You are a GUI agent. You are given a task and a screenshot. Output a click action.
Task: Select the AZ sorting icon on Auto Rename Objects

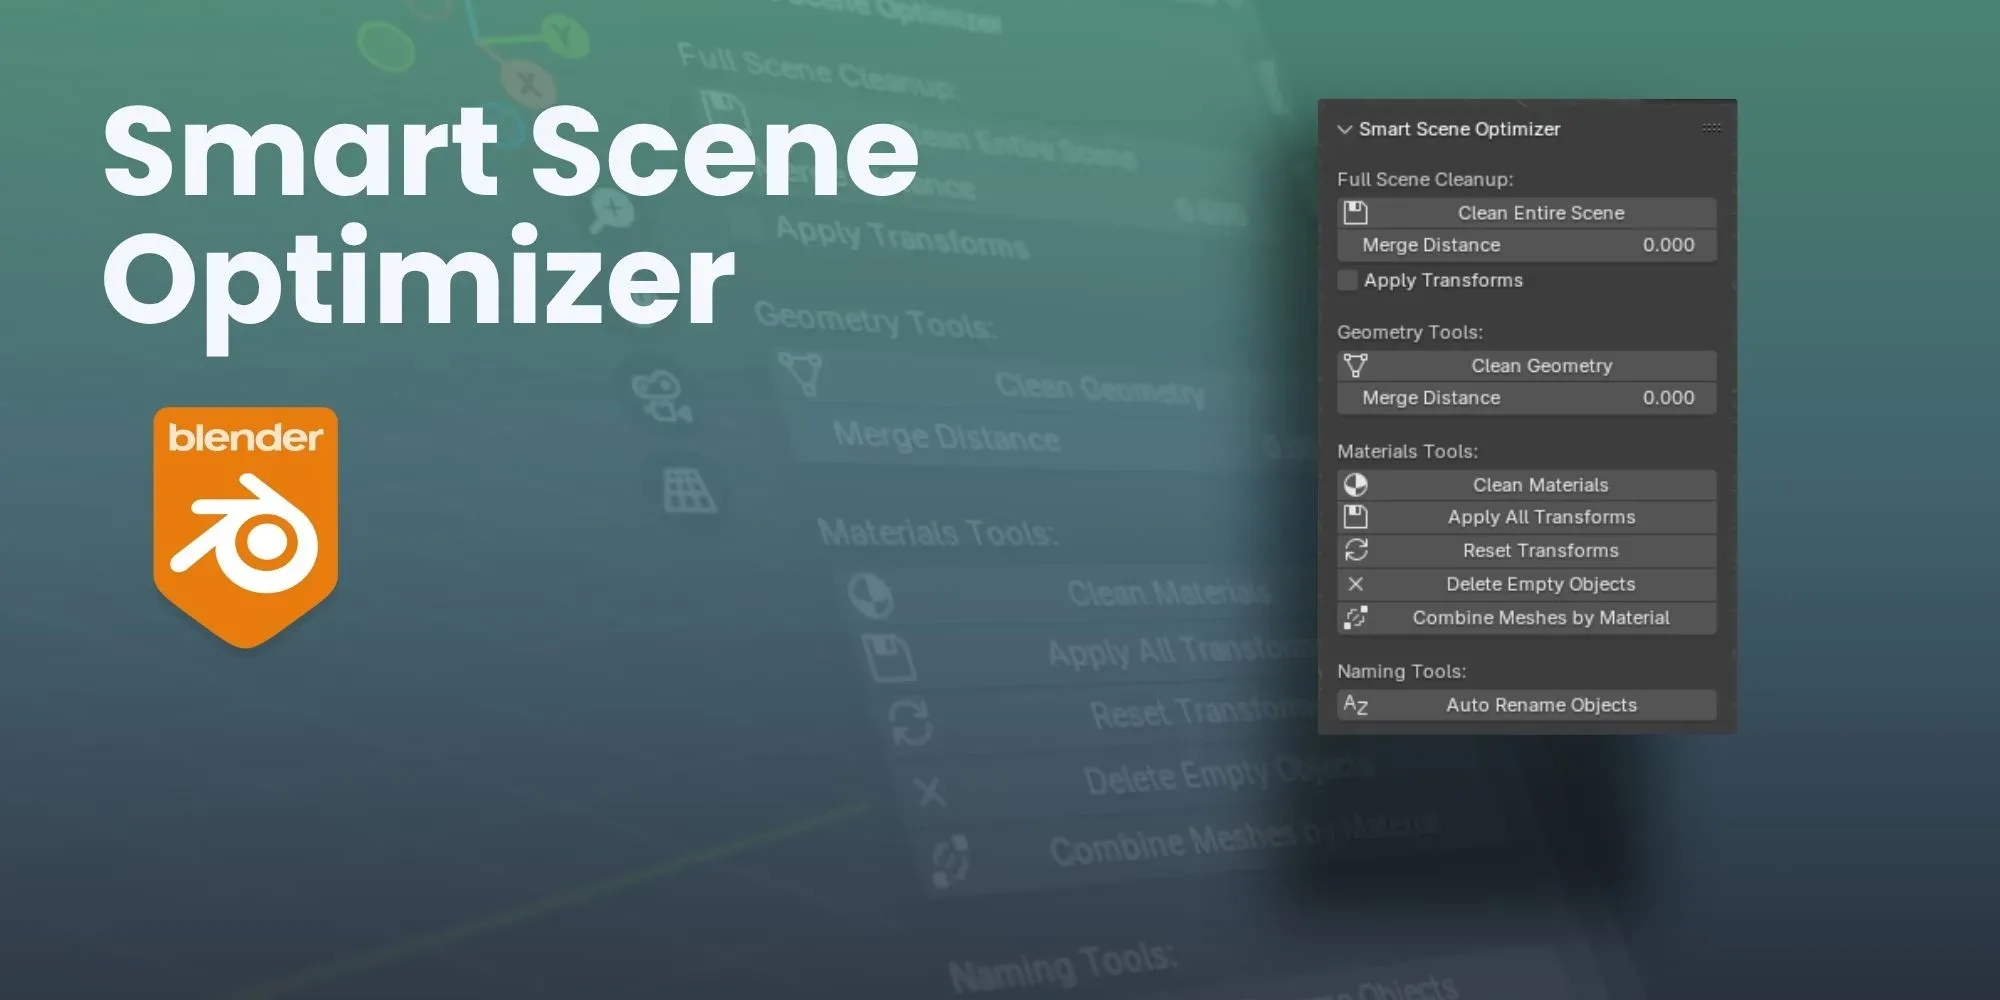[1356, 705]
